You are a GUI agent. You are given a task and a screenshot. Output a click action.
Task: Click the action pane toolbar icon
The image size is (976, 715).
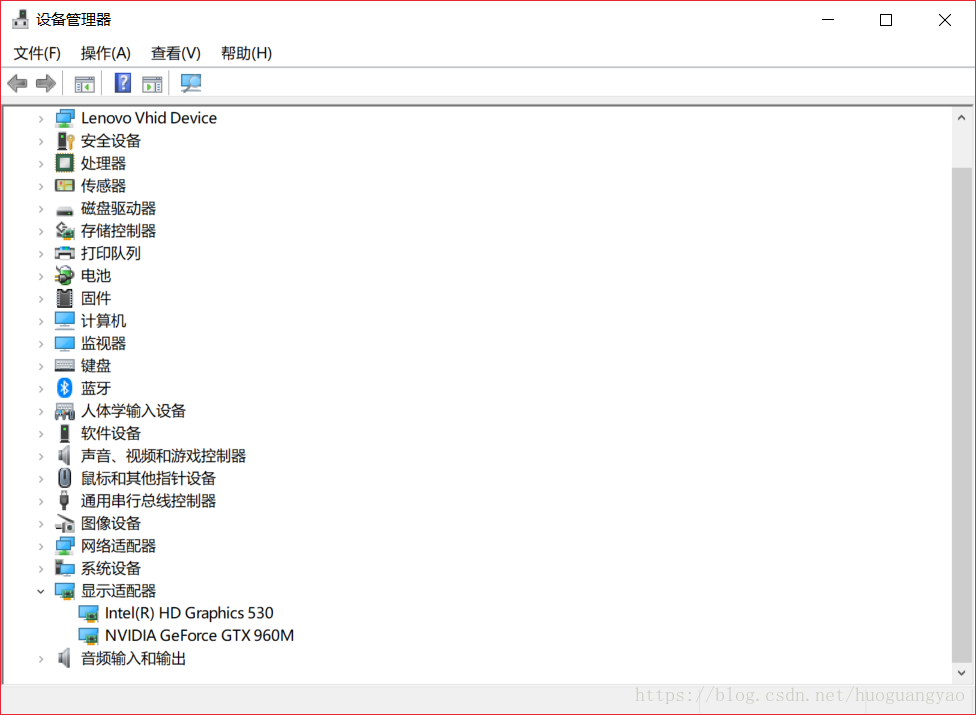(x=152, y=83)
